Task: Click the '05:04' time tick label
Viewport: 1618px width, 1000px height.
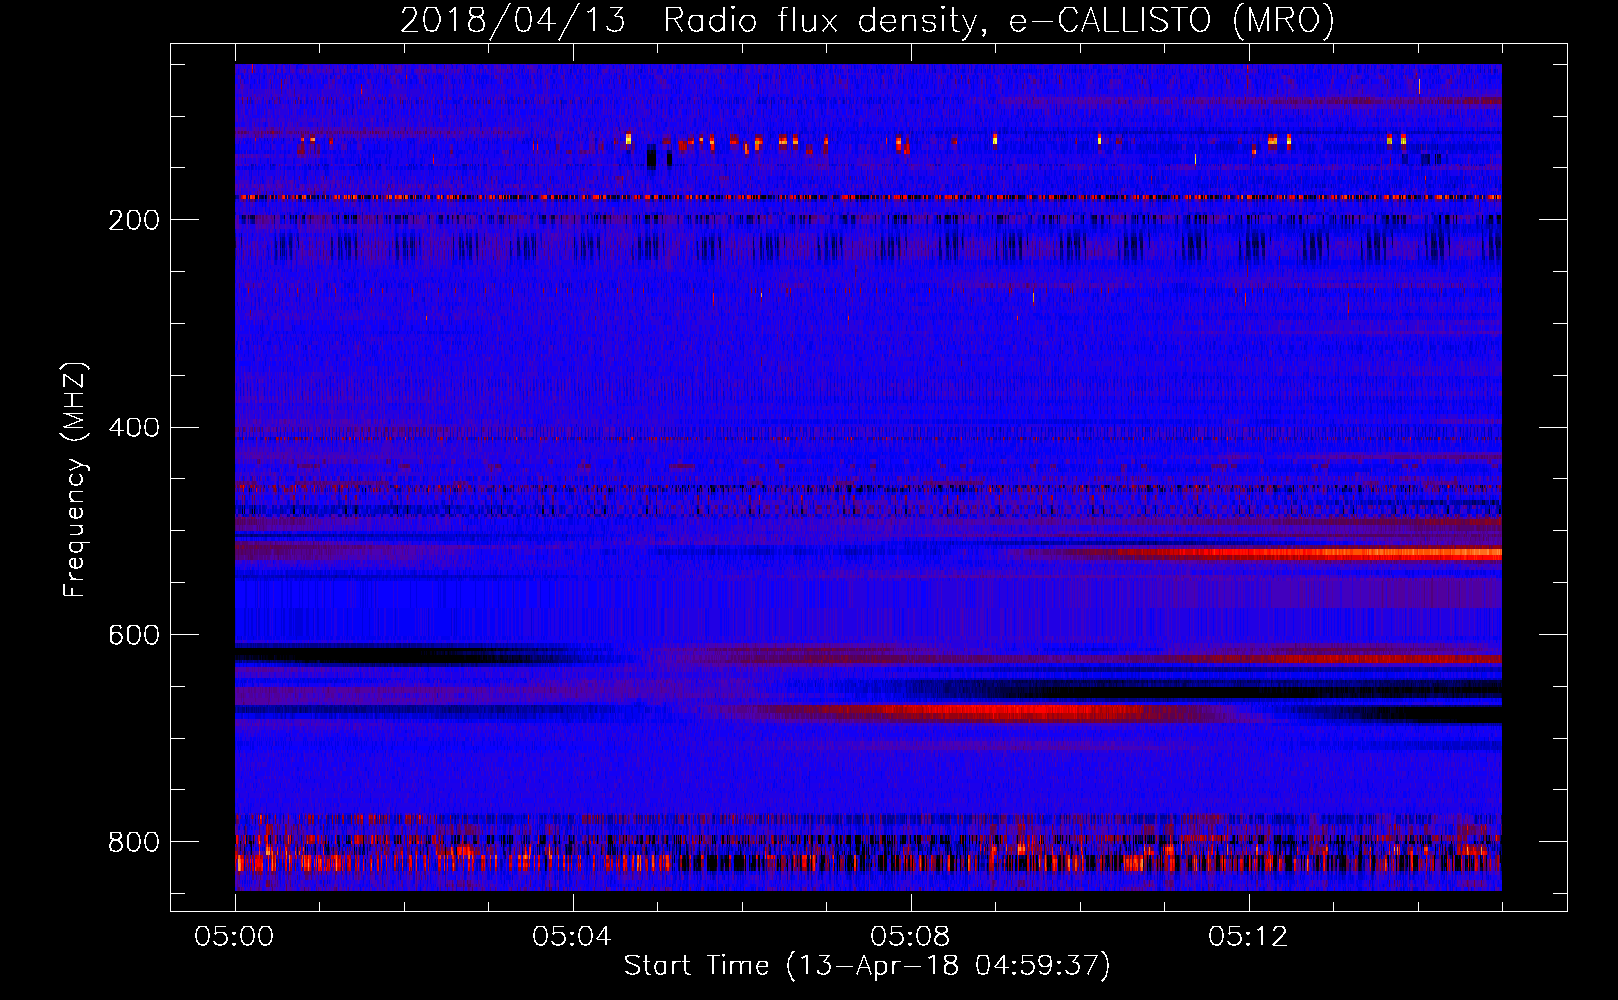Action: (x=572, y=937)
